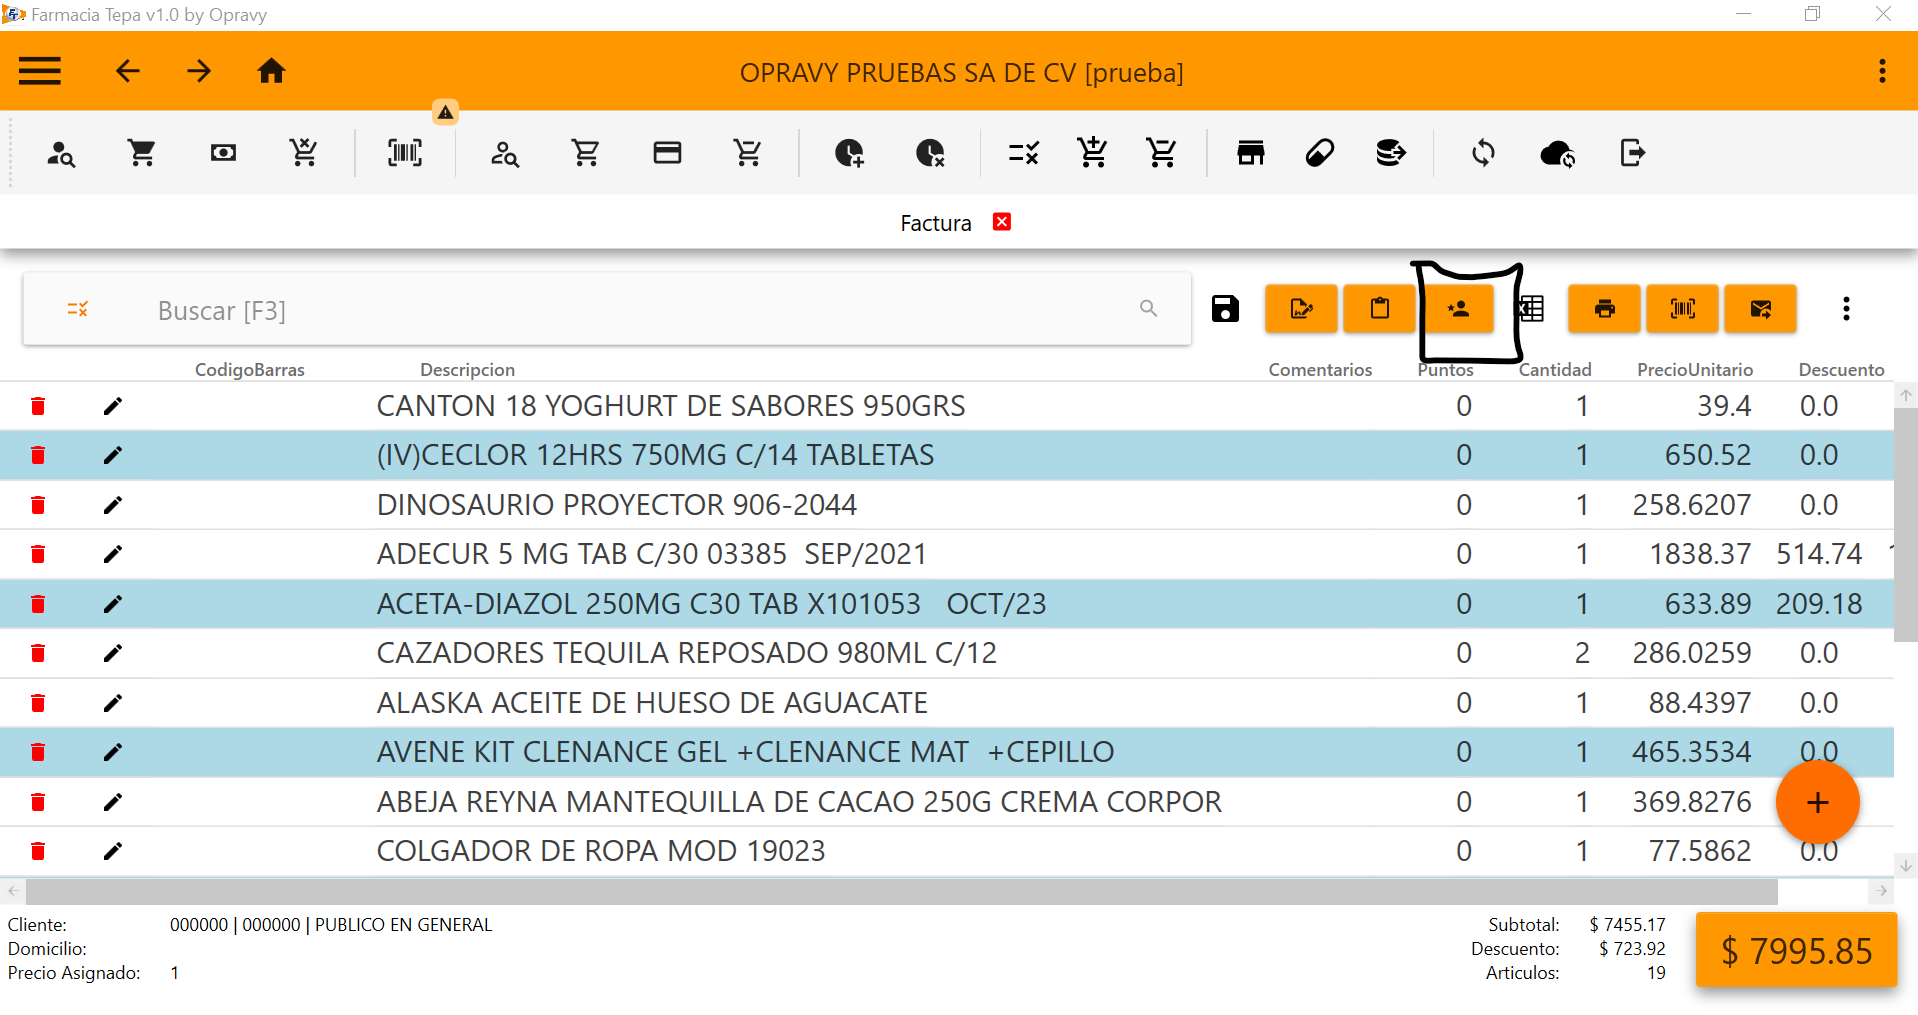Viewport: 1918px width, 1015px height.
Task: Click the pill capsule icon
Action: pos(1320,153)
